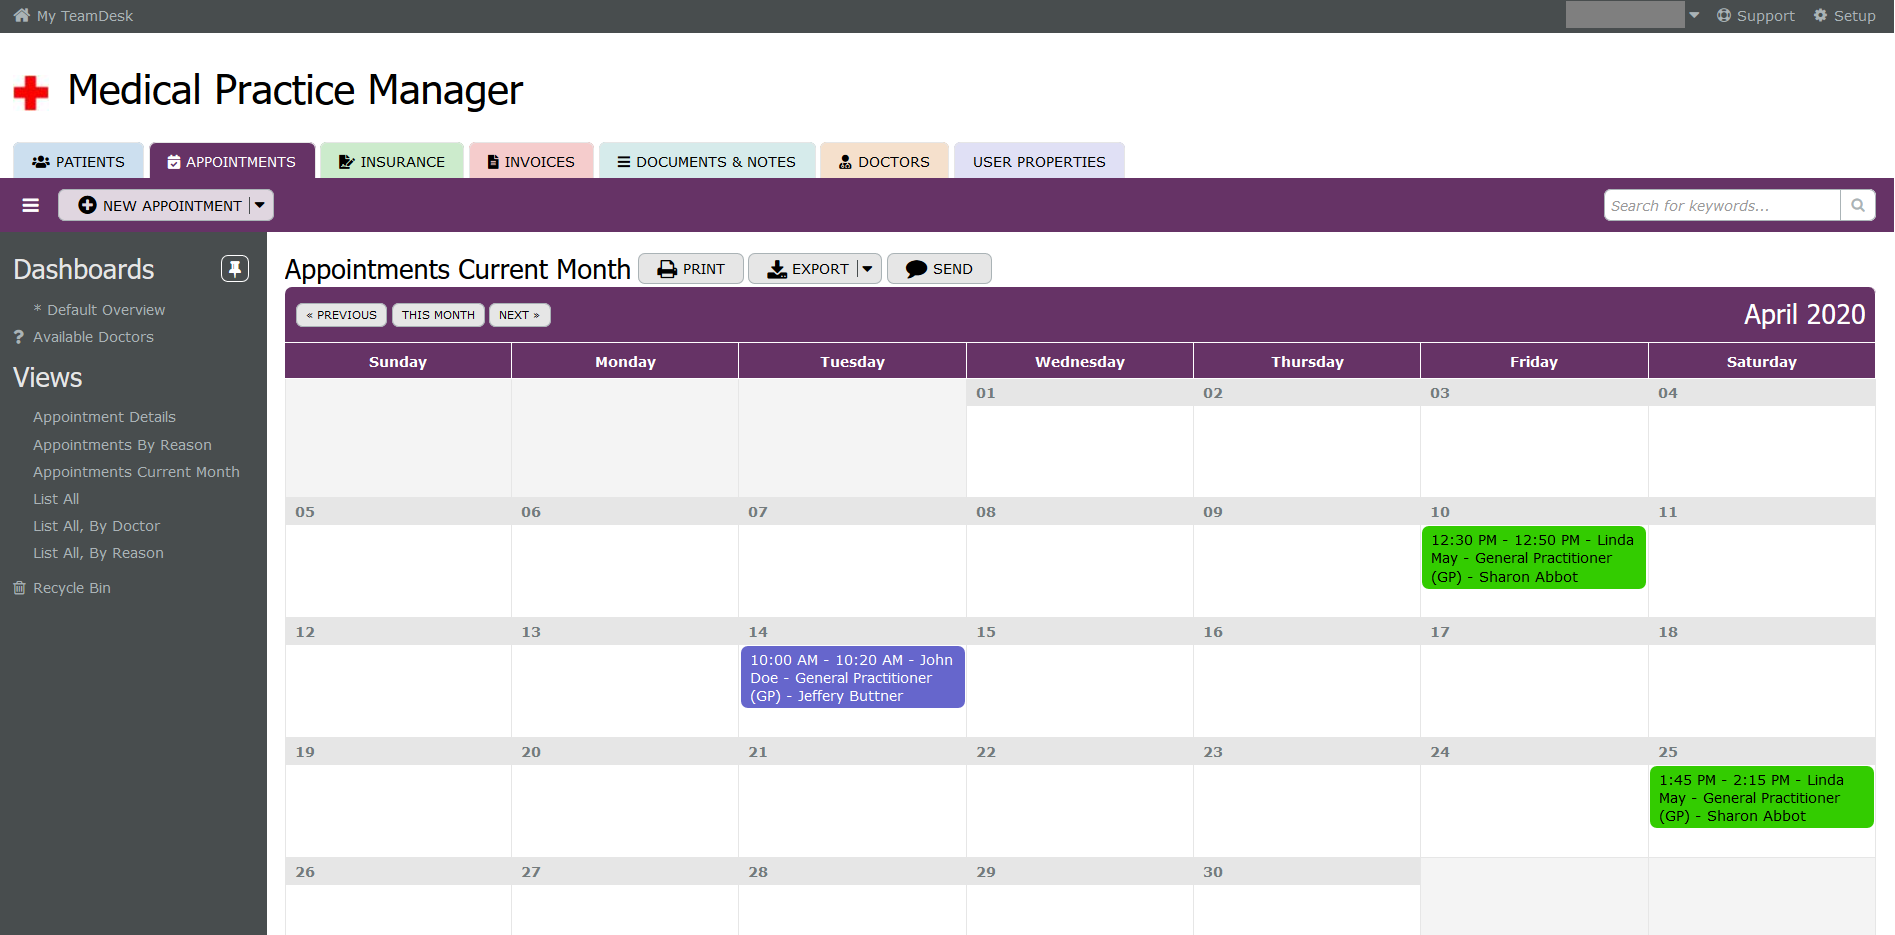Click the search magnifier icon
The width and height of the screenshot is (1895, 935).
(x=1857, y=205)
